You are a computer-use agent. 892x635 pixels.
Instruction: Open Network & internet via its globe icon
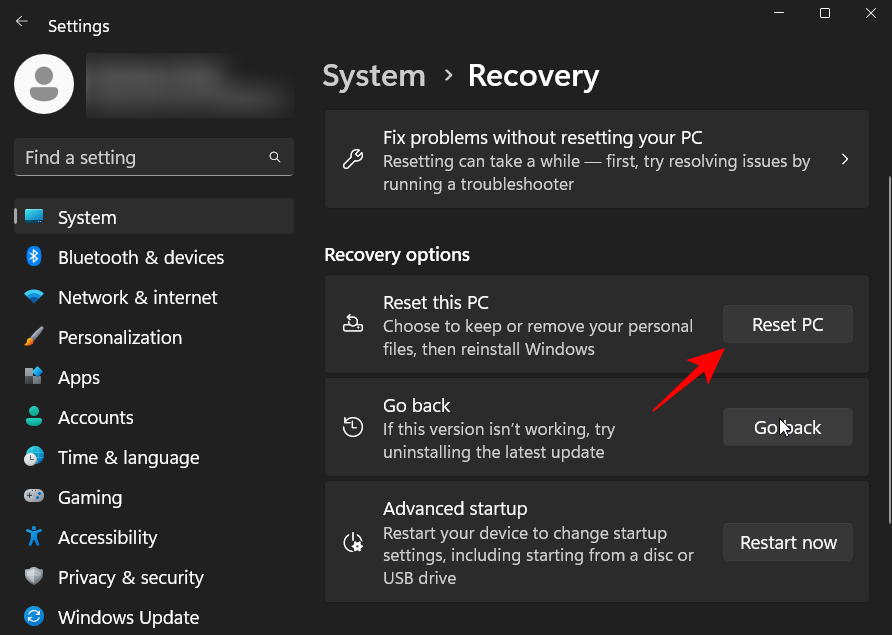(x=33, y=297)
